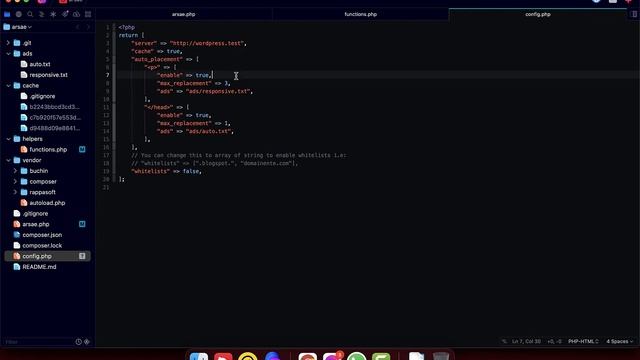Open the yellow circular app in the Dock
This screenshot has width=640, height=360.
[x=248, y=356]
